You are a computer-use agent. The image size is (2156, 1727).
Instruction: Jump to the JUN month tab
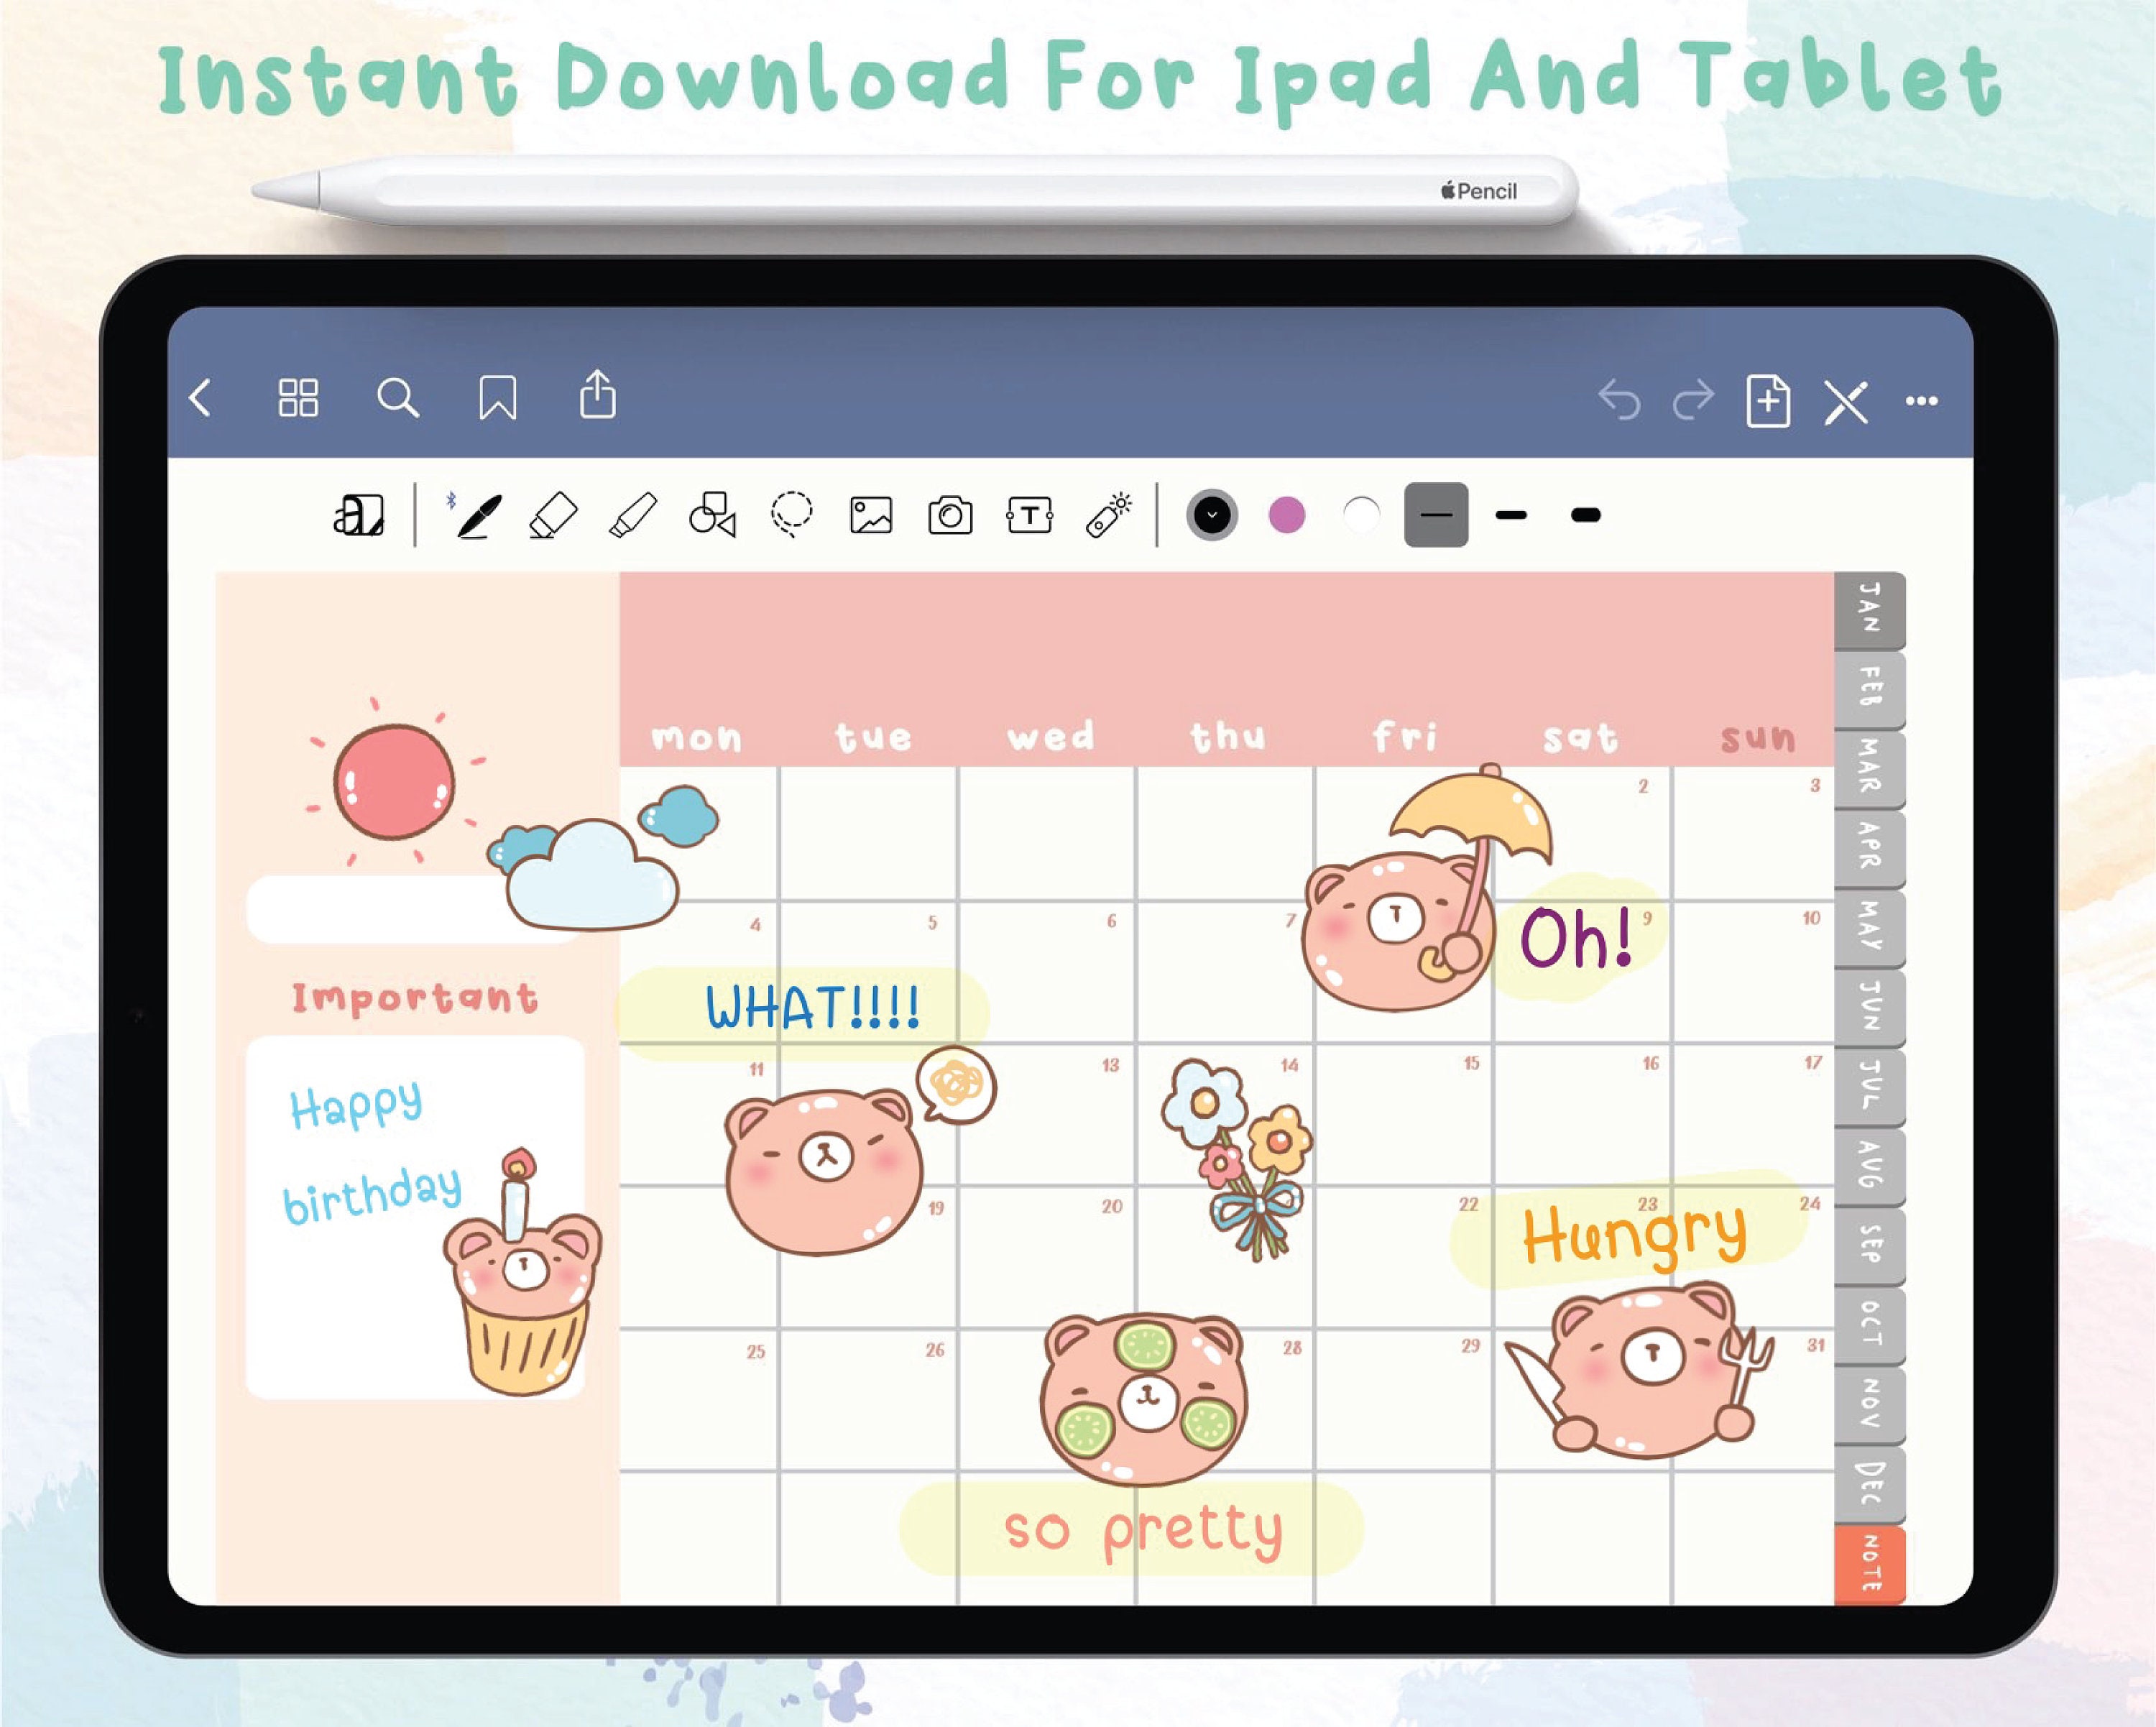(x=1869, y=1008)
